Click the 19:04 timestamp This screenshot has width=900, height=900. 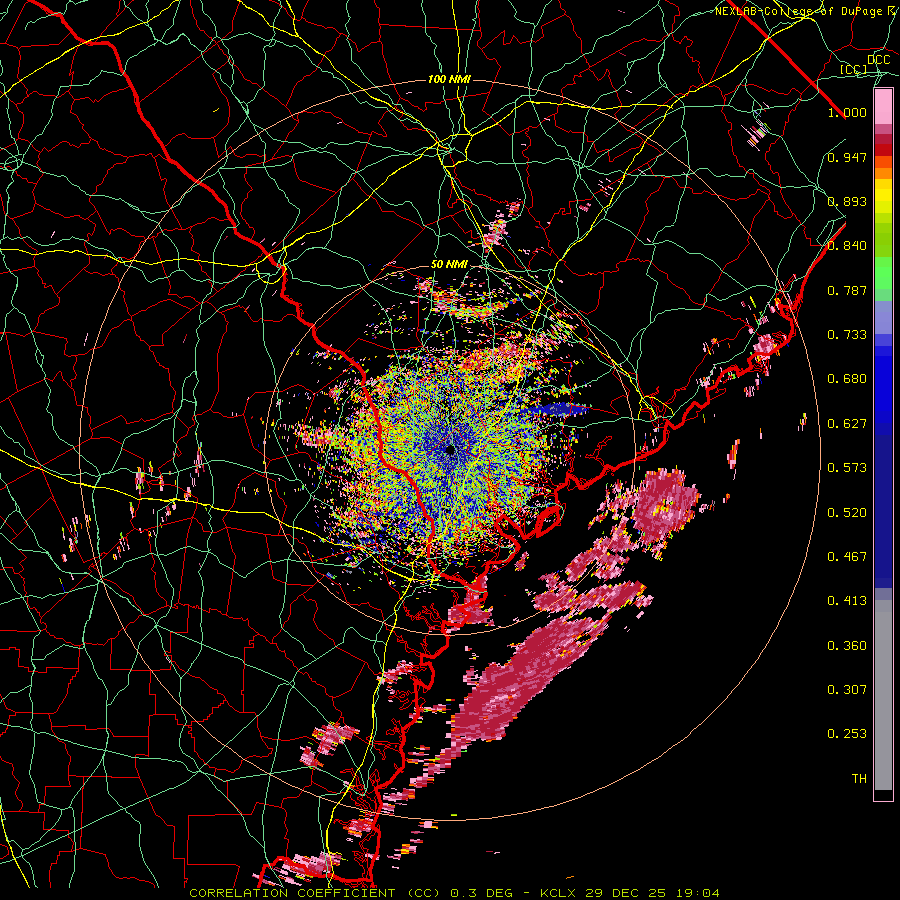coord(697,893)
